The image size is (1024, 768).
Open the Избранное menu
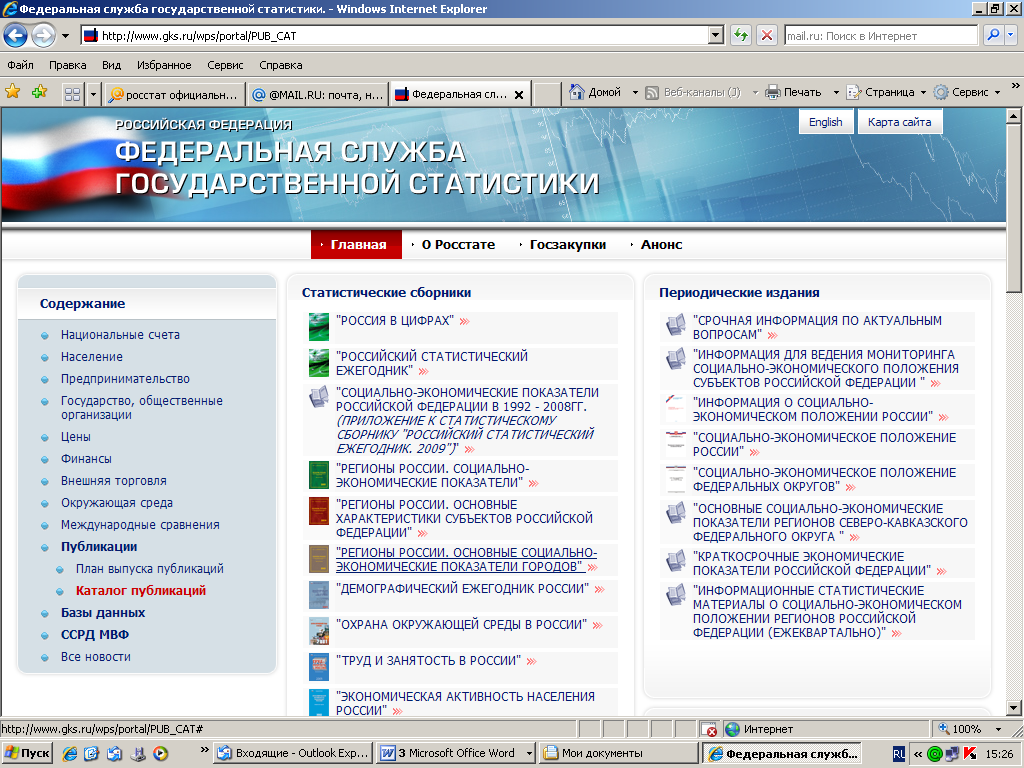tap(164, 65)
